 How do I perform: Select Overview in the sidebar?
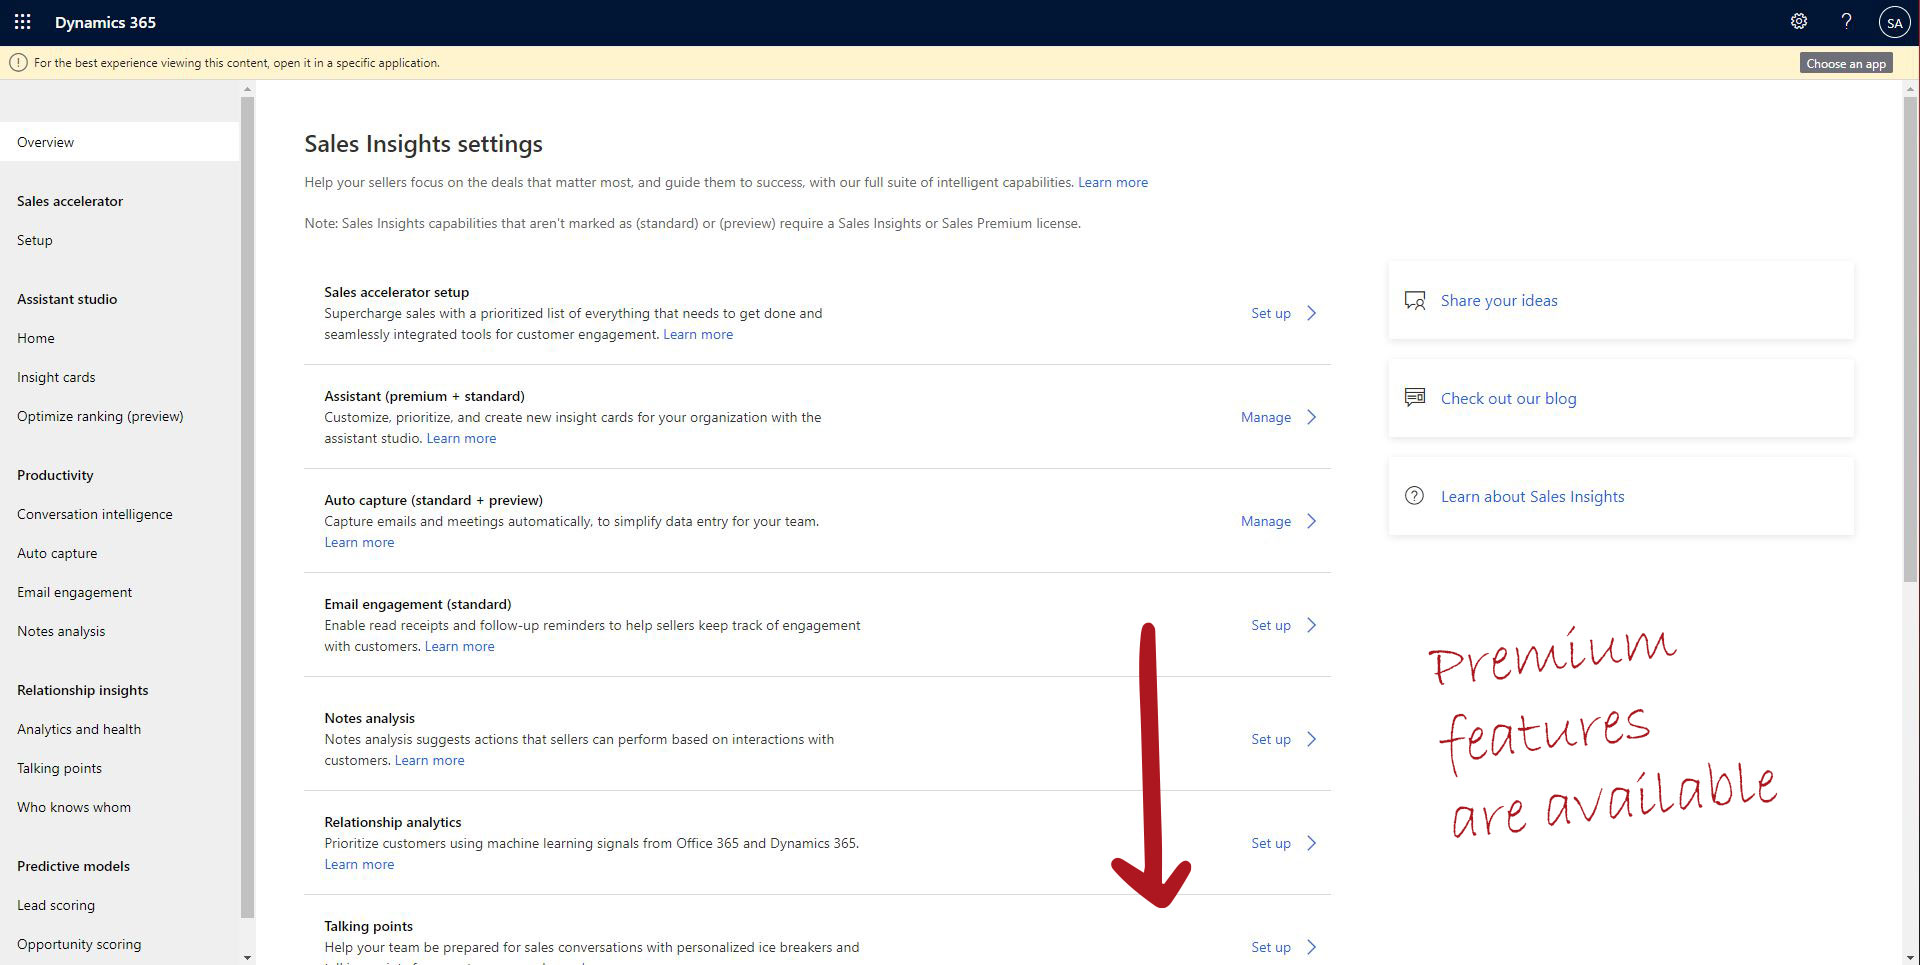45,141
